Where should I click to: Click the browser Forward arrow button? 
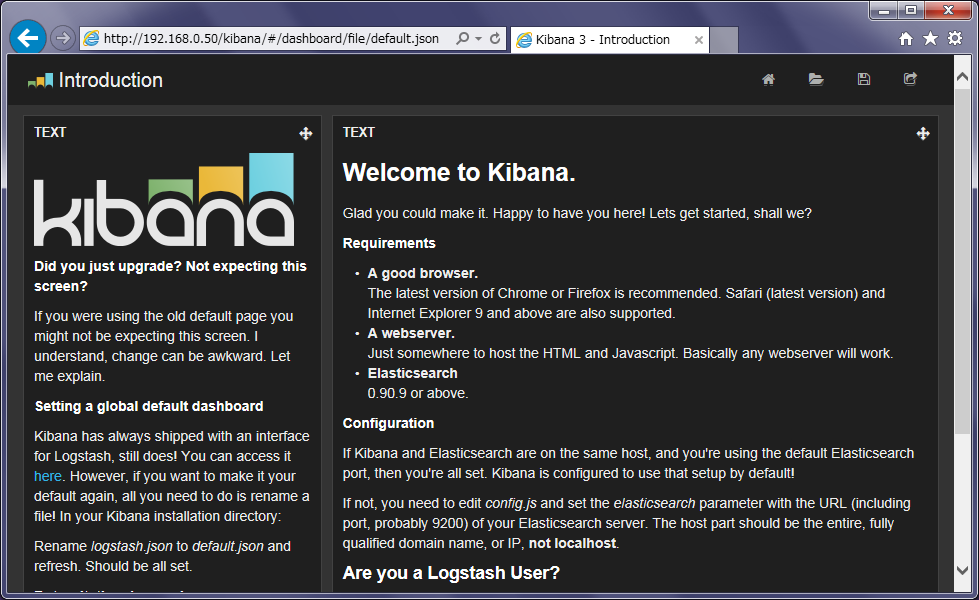pos(62,38)
